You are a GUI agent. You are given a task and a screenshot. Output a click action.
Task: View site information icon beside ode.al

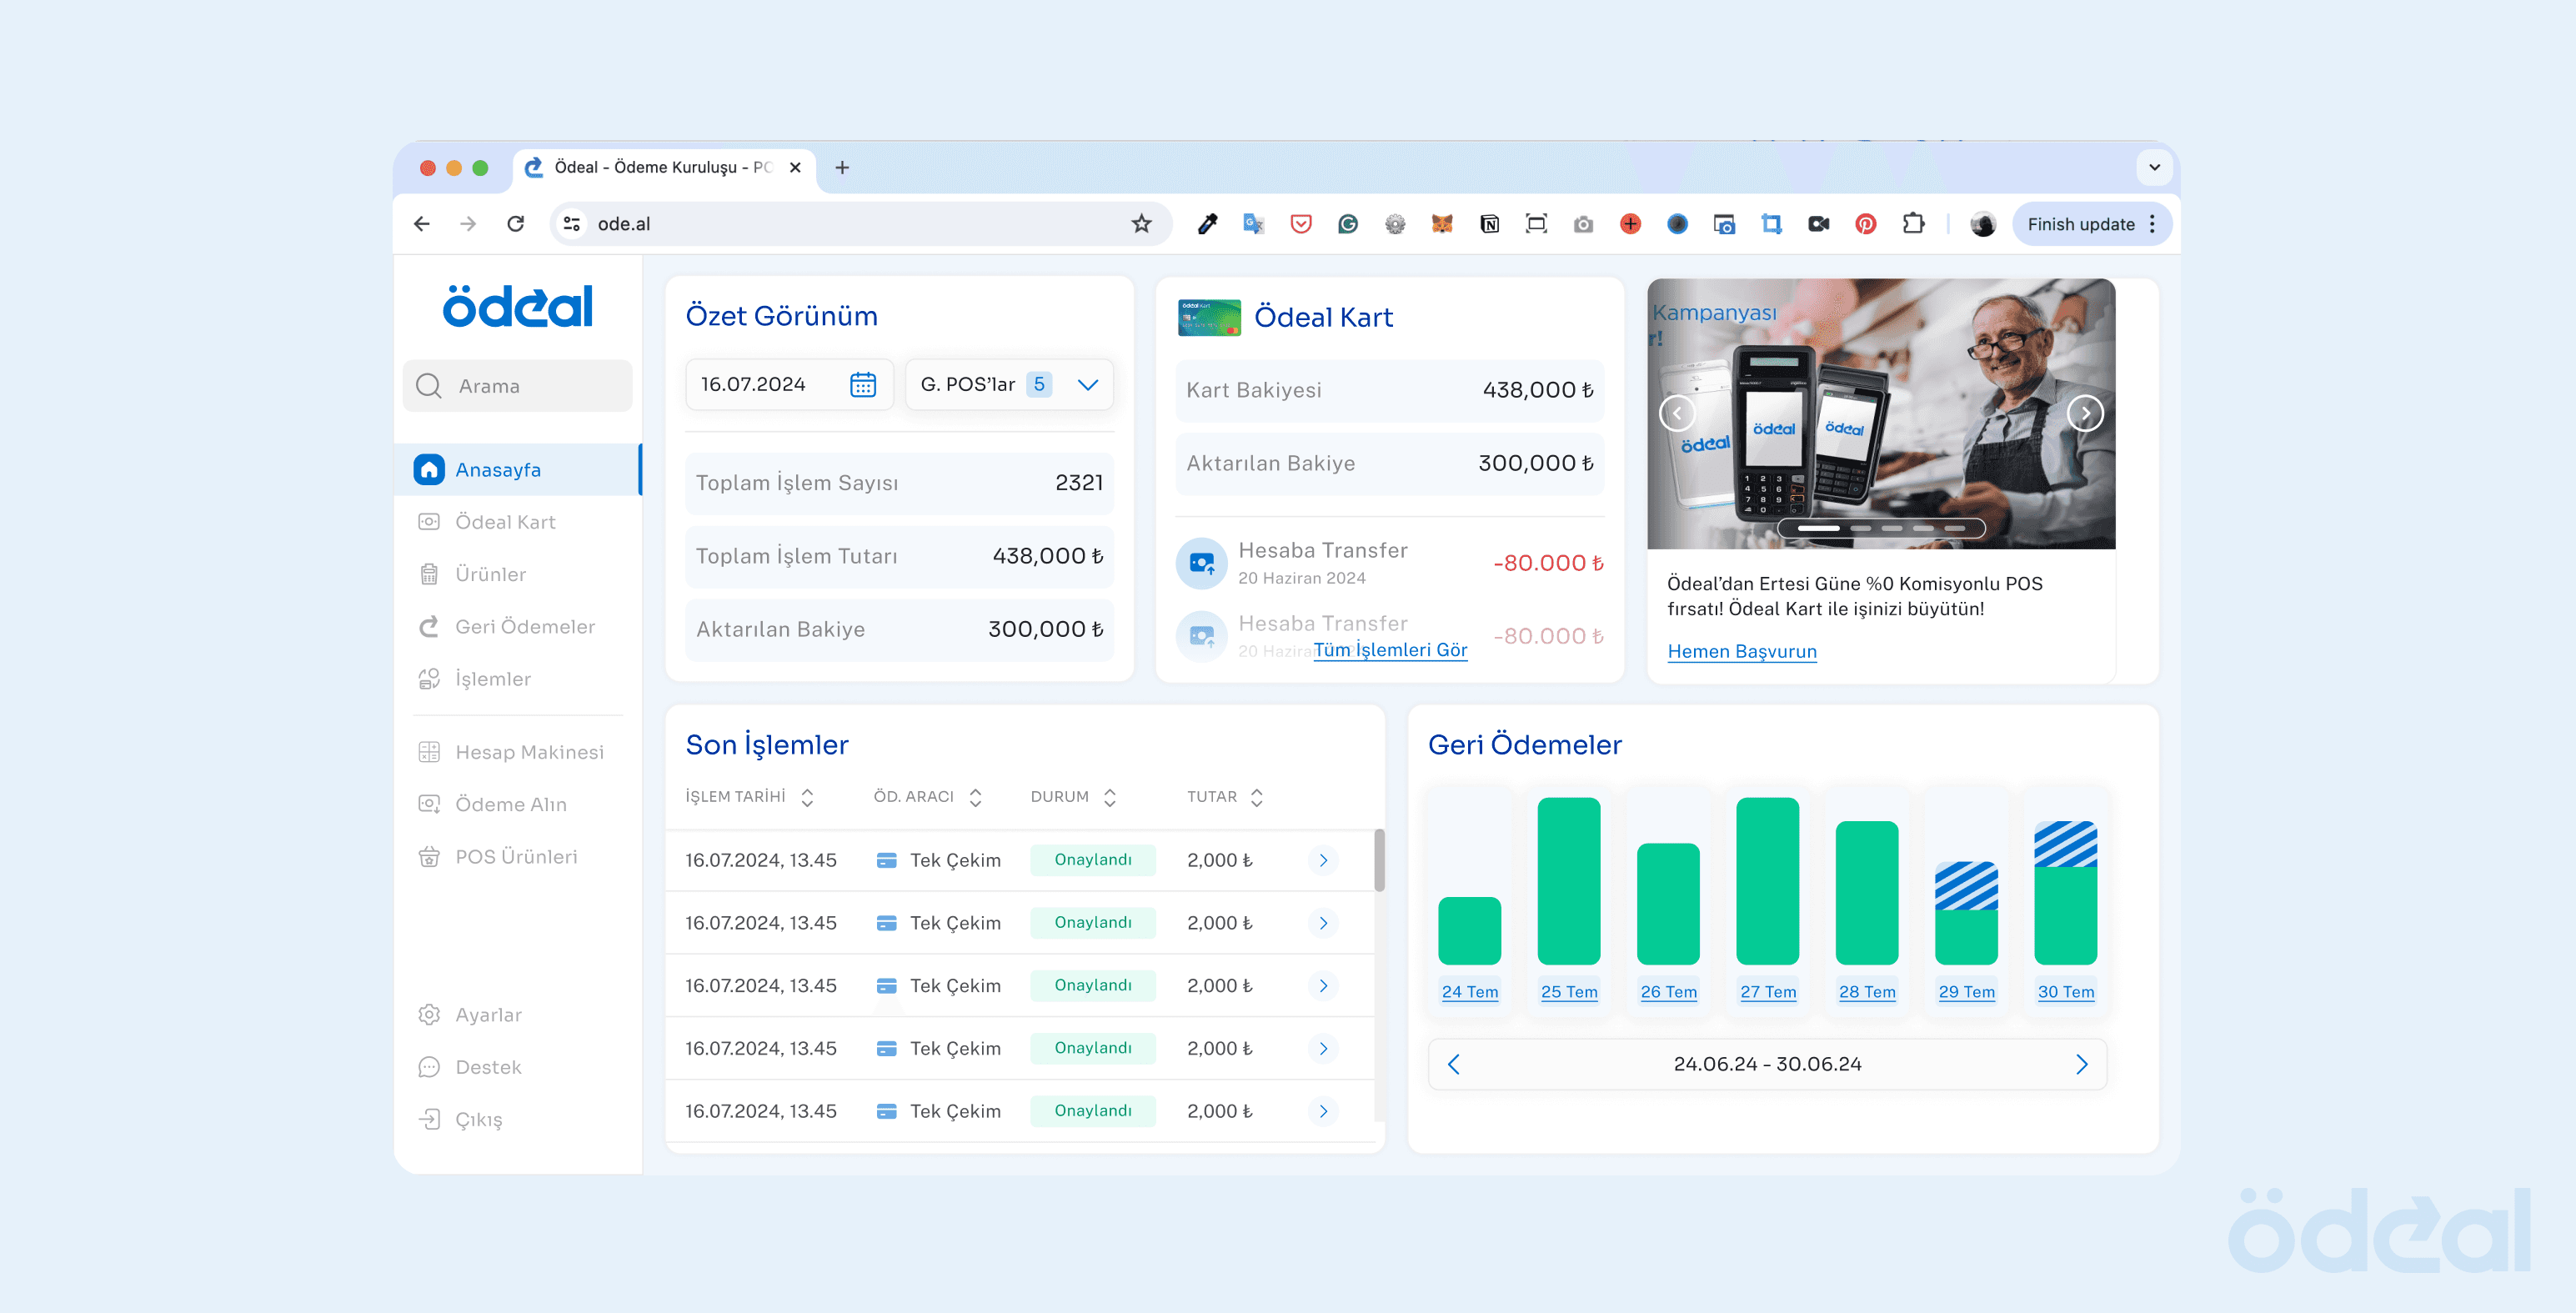tap(572, 224)
